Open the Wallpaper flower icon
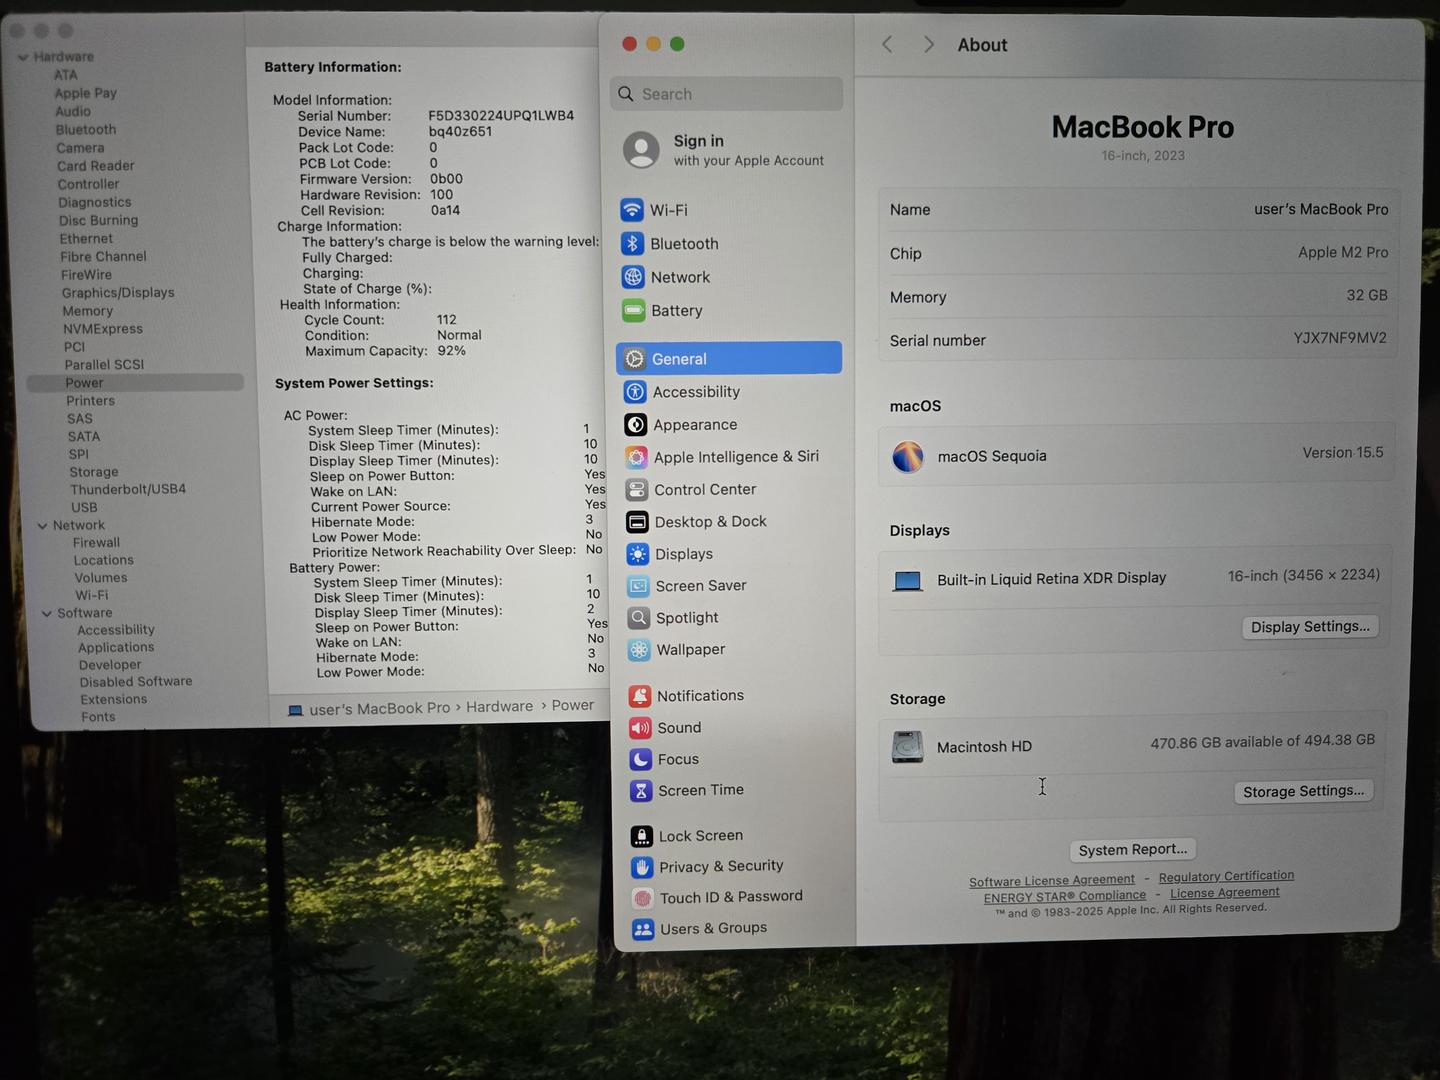This screenshot has width=1440, height=1080. tap(638, 650)
